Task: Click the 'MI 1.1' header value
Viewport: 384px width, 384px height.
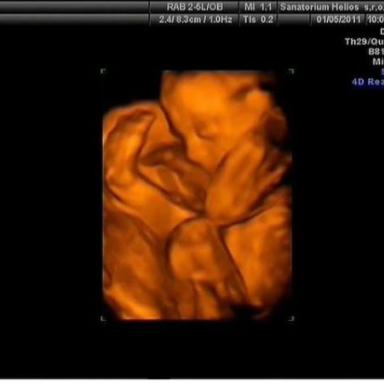Action: 258,7
